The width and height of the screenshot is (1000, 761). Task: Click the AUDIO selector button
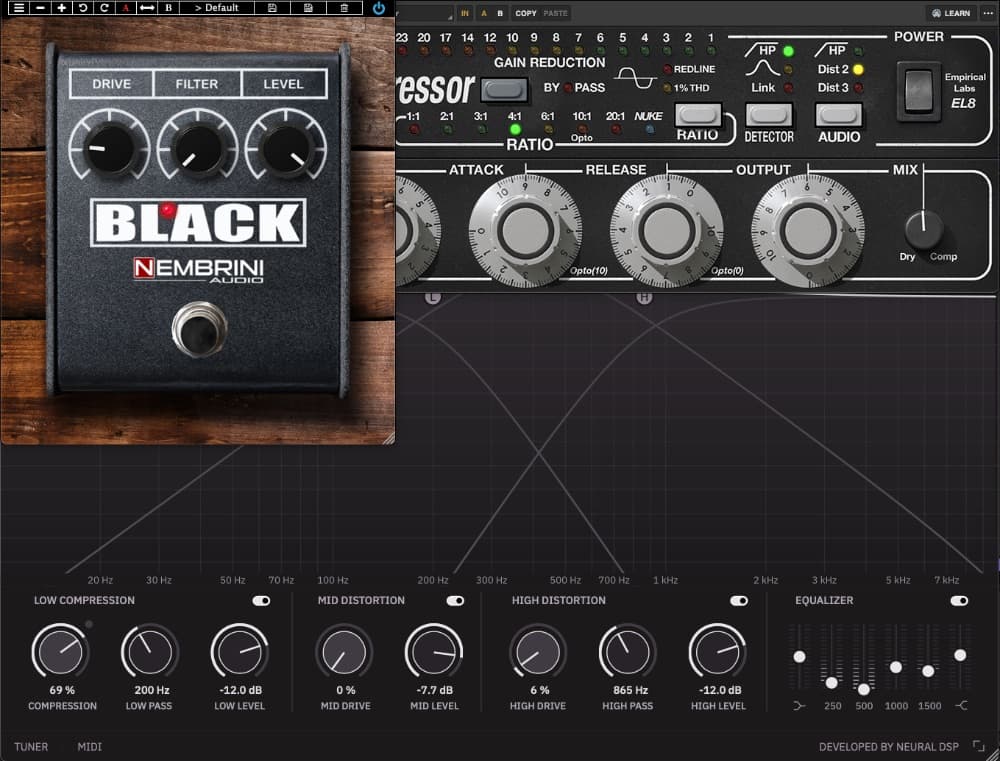839,114
